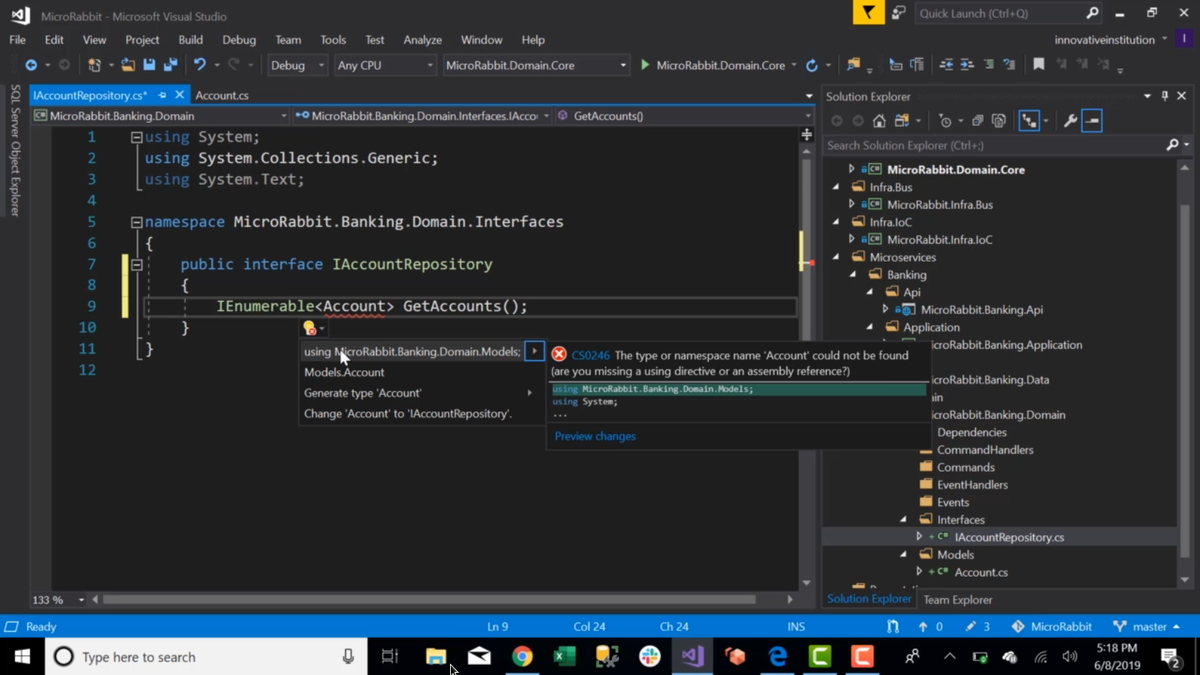
Task: Toggle pin on the IAccountRepository.cs tab
Action: click(x=162, y=95)
